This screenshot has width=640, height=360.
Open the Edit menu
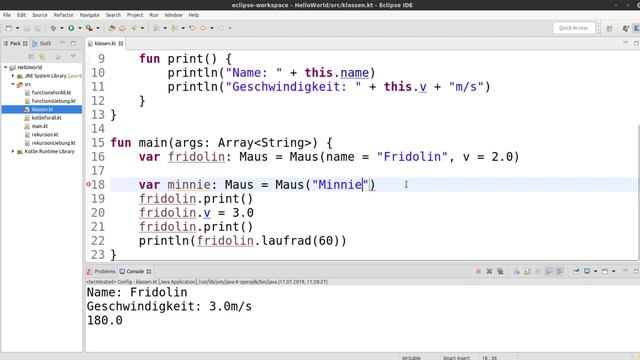pos(21,15)
